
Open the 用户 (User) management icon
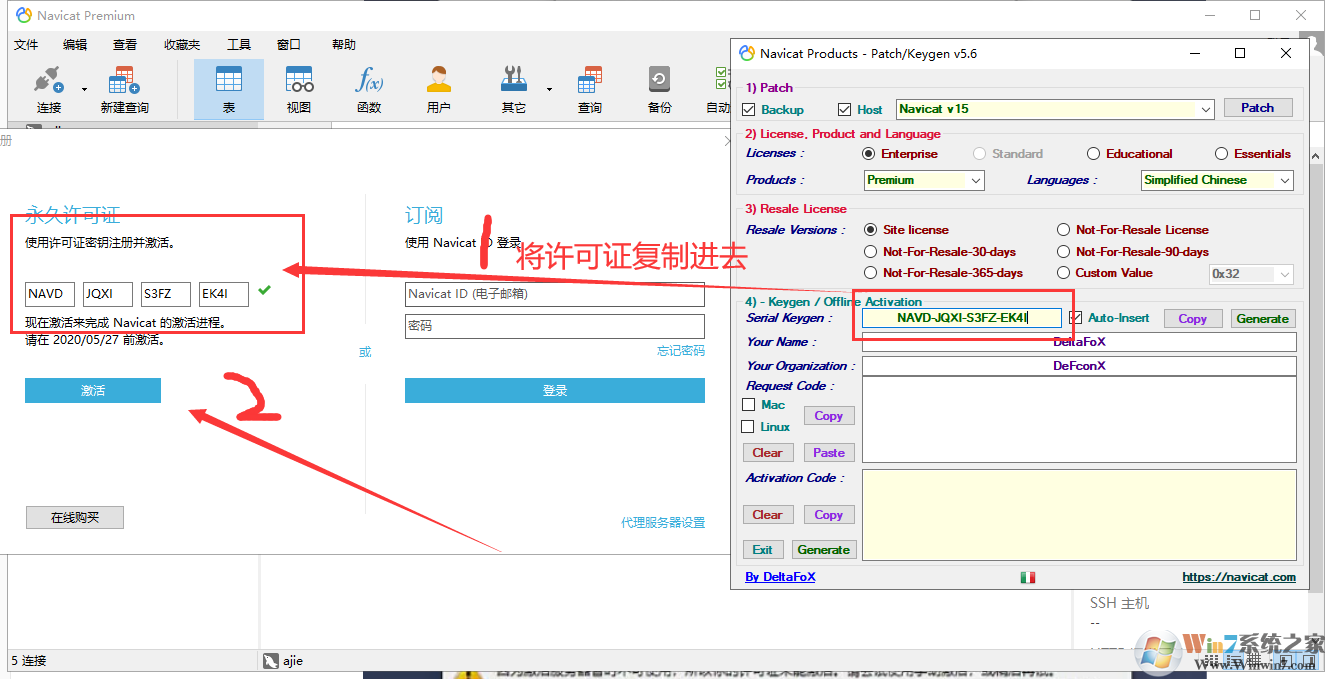[x=438, y=89]
